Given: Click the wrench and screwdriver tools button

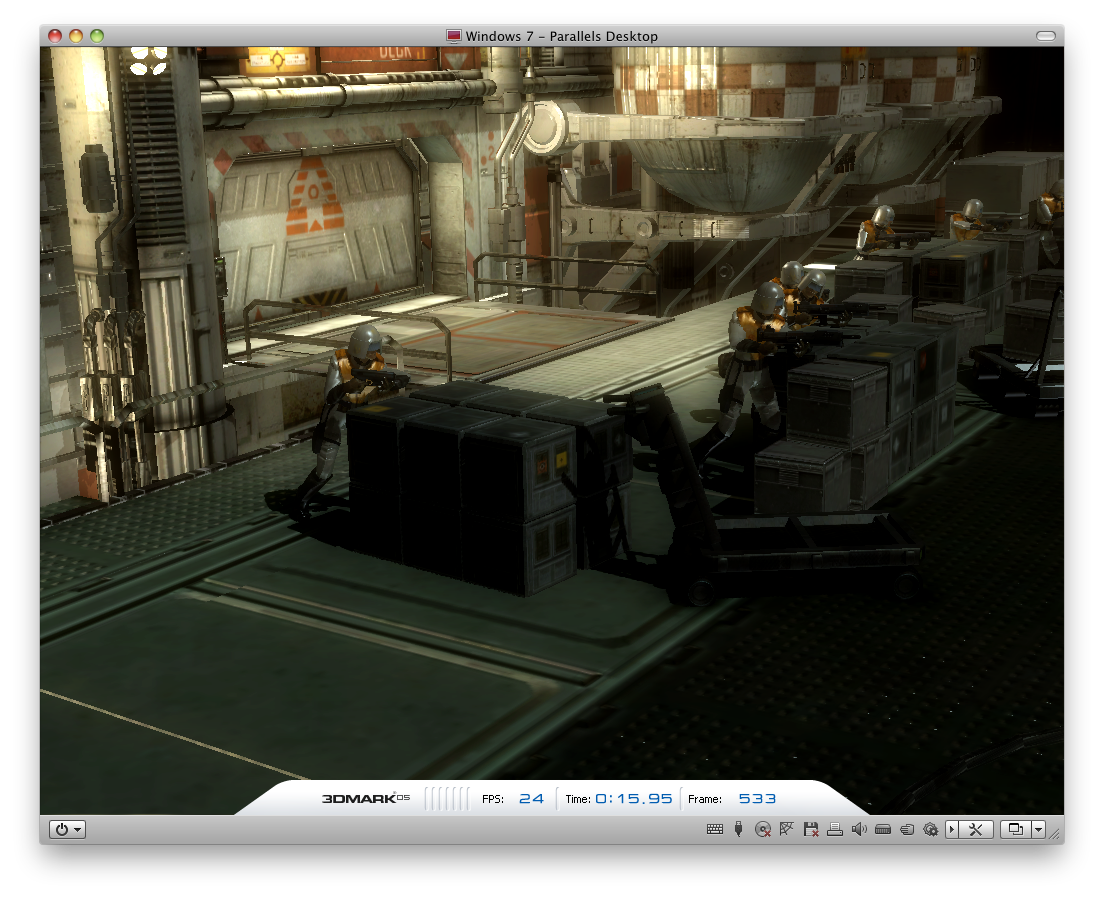Looking at the screenshot, I should pos(976,829).
